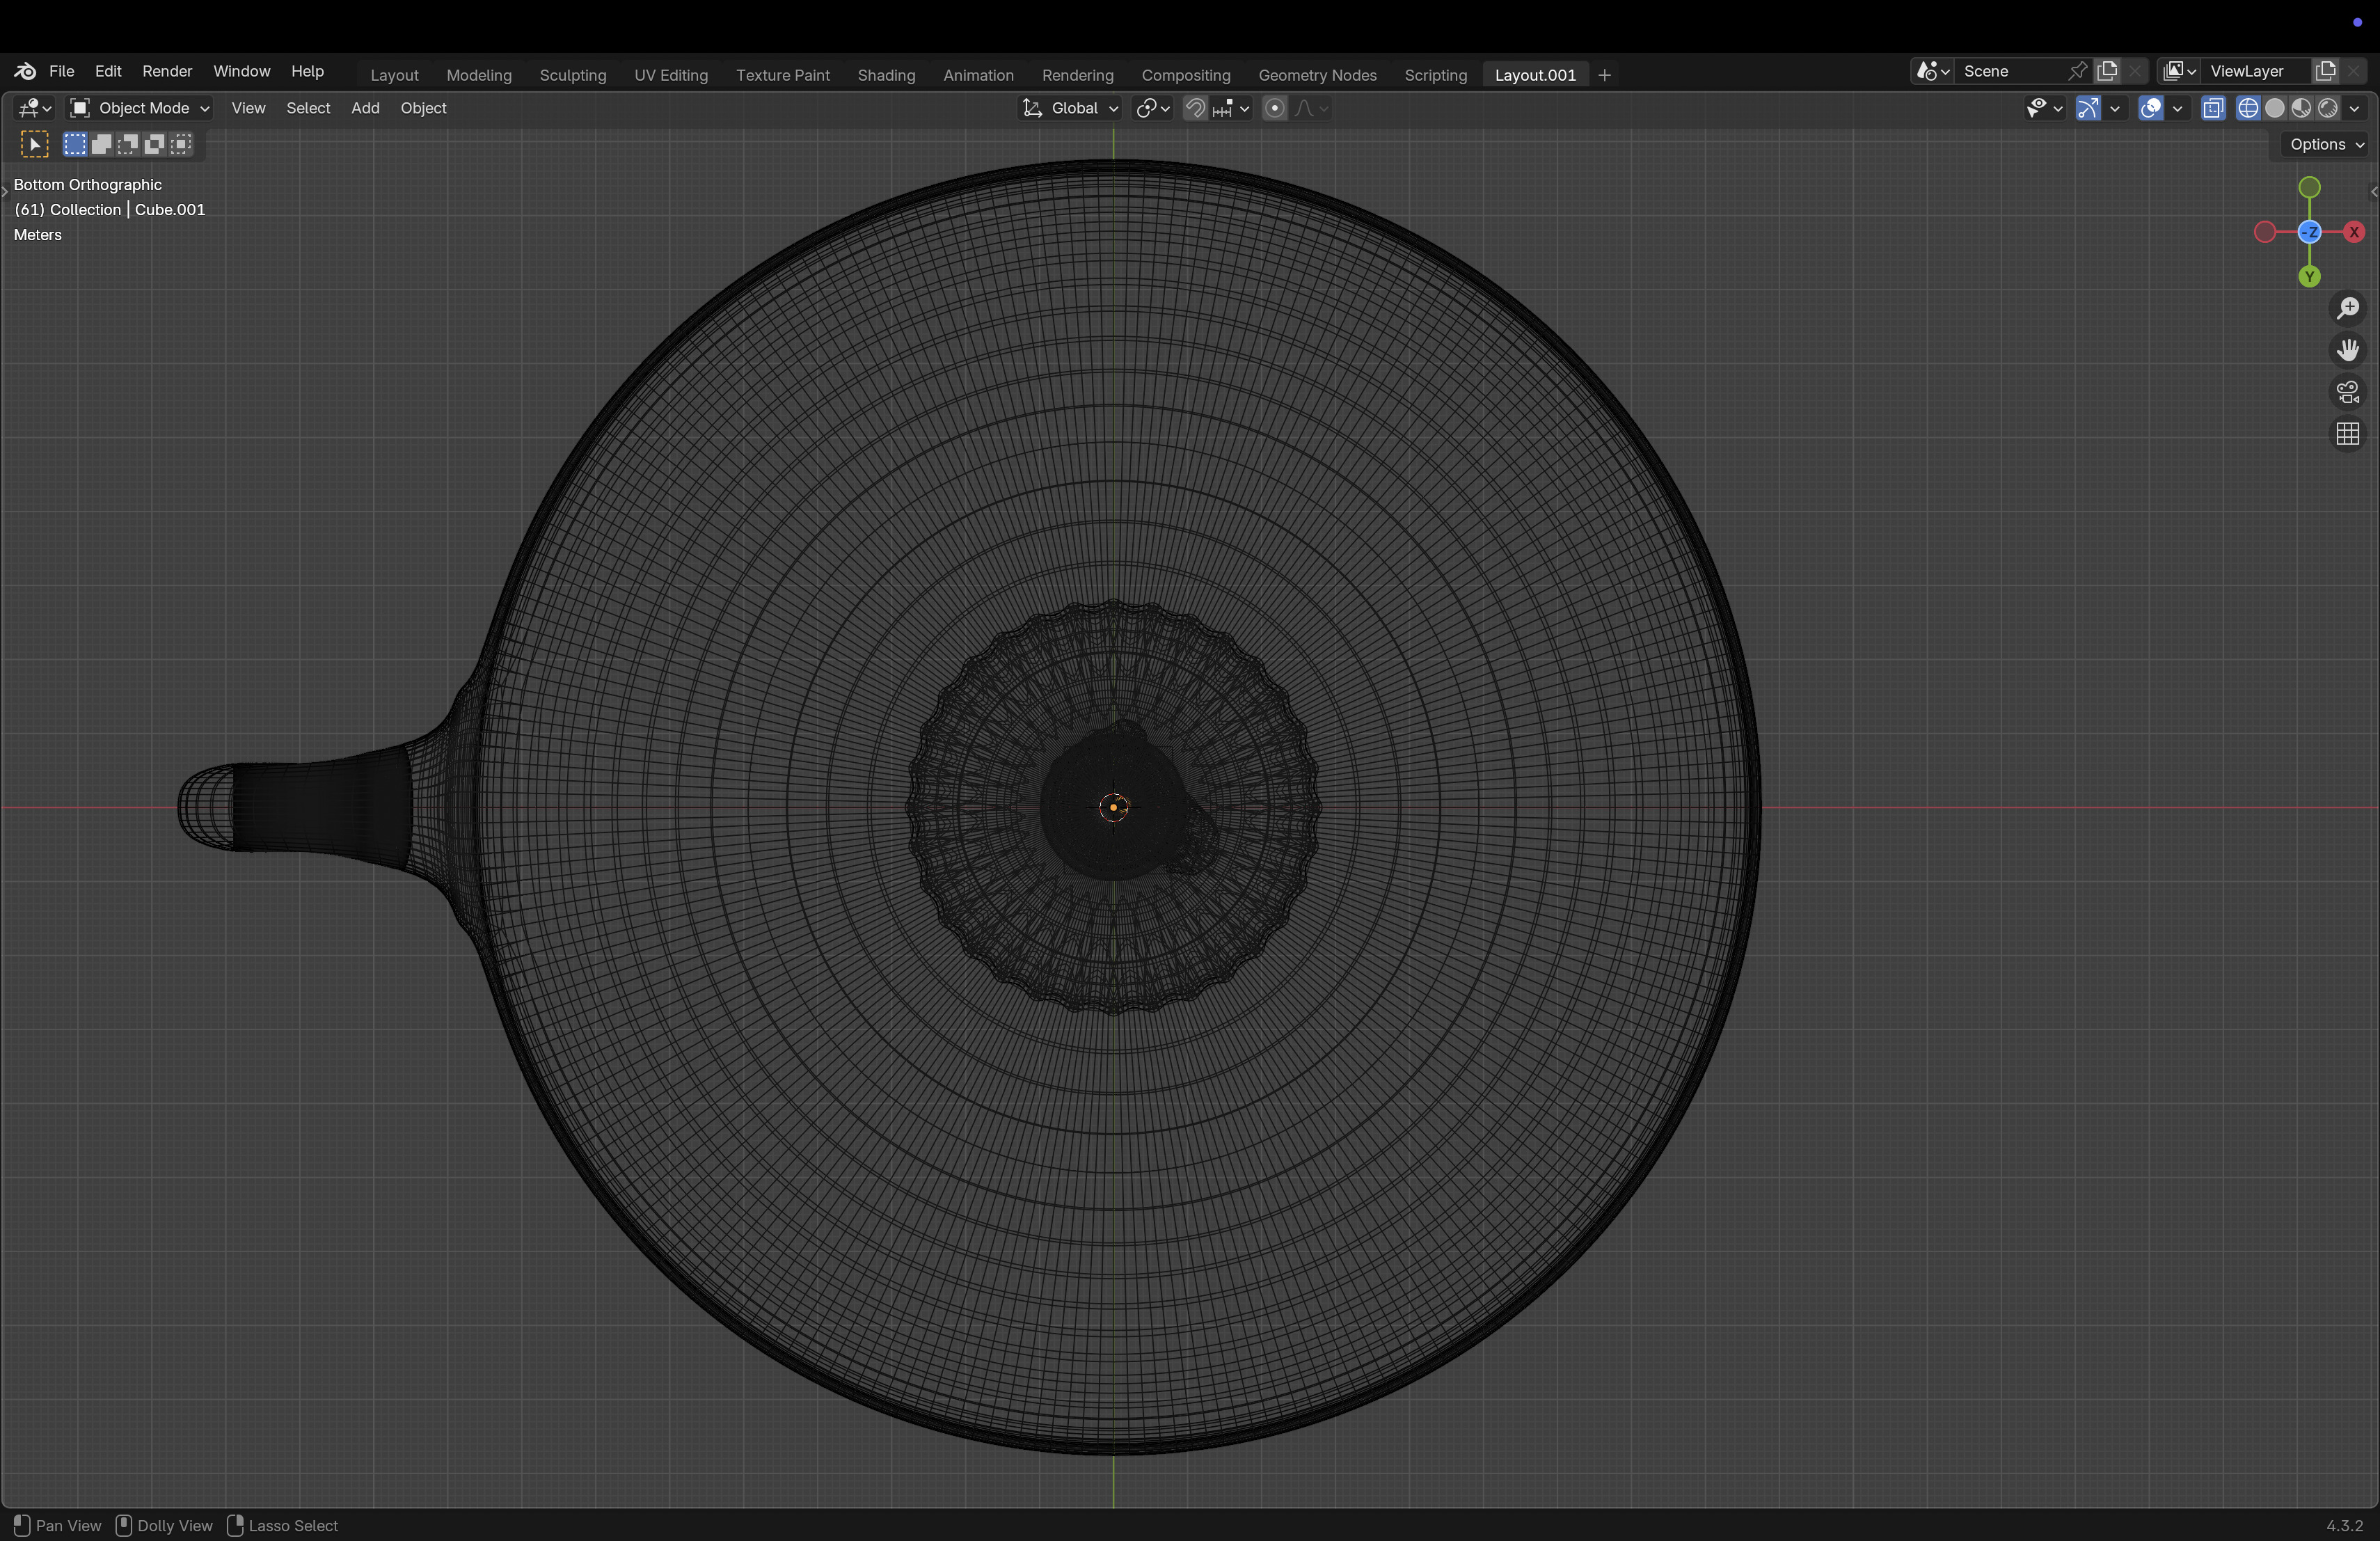Toggle camera view with camera icon

(2347, 392)
